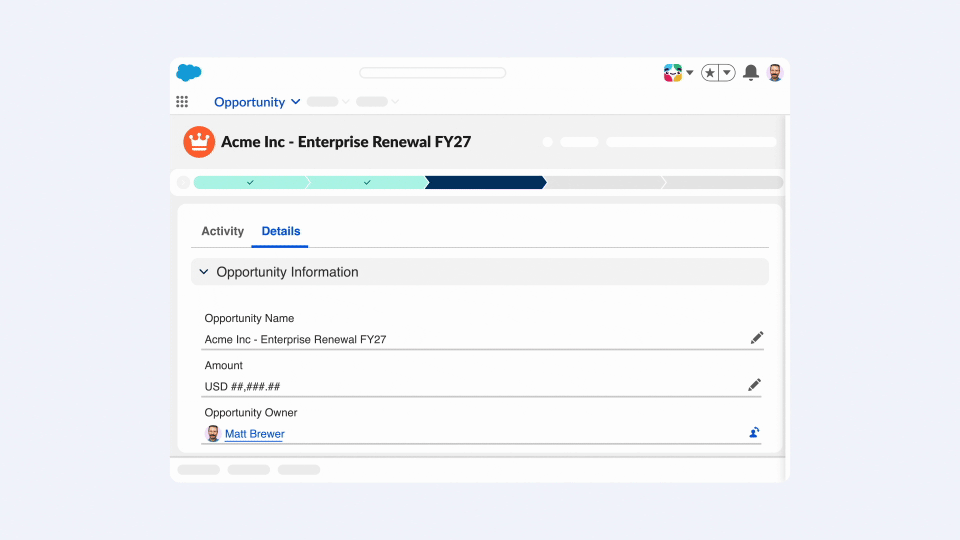This screenshot has width=960, height=540.
Task: Click the Opportunity Name field value text
Action: pos(295,340)
